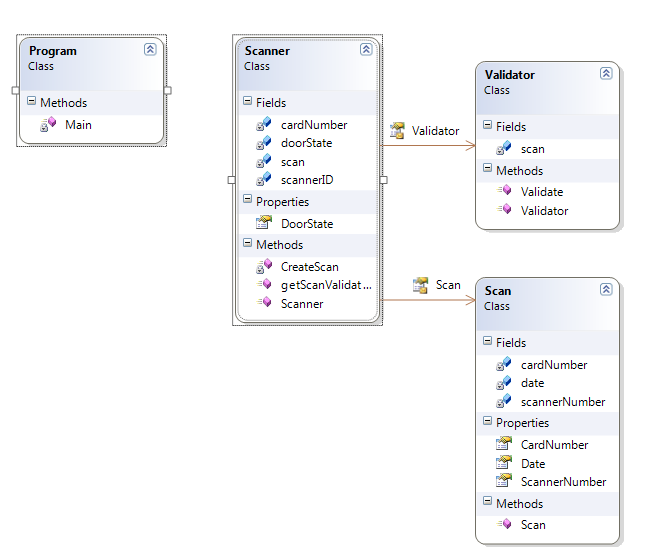Image resolution: width=660 pixels, height=555 pixels.
Task: Collapse the Scanner class shape using chevron
Action: click(366, 50)
